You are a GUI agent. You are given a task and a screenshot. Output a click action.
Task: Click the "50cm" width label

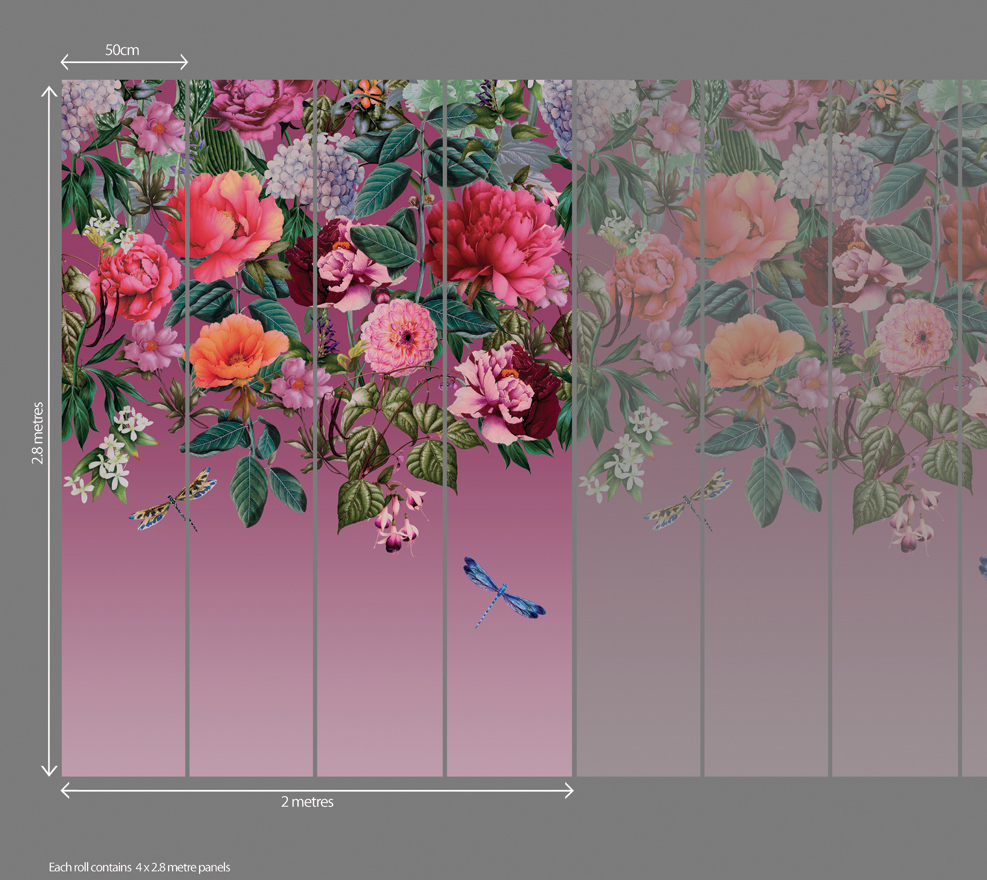[x=122, y=50]
